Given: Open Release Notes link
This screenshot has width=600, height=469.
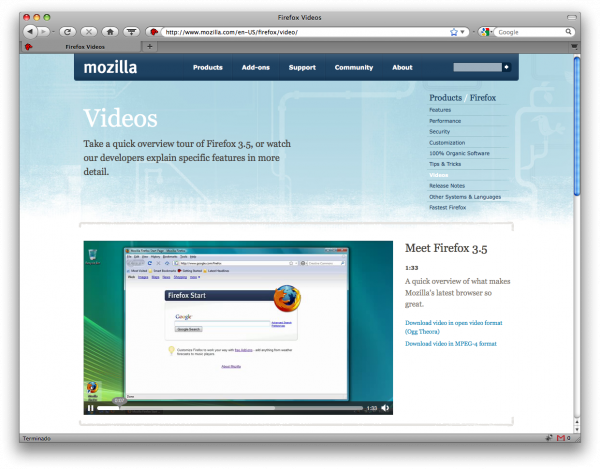Looking at the screenshot, I should [x=447, y=186].
